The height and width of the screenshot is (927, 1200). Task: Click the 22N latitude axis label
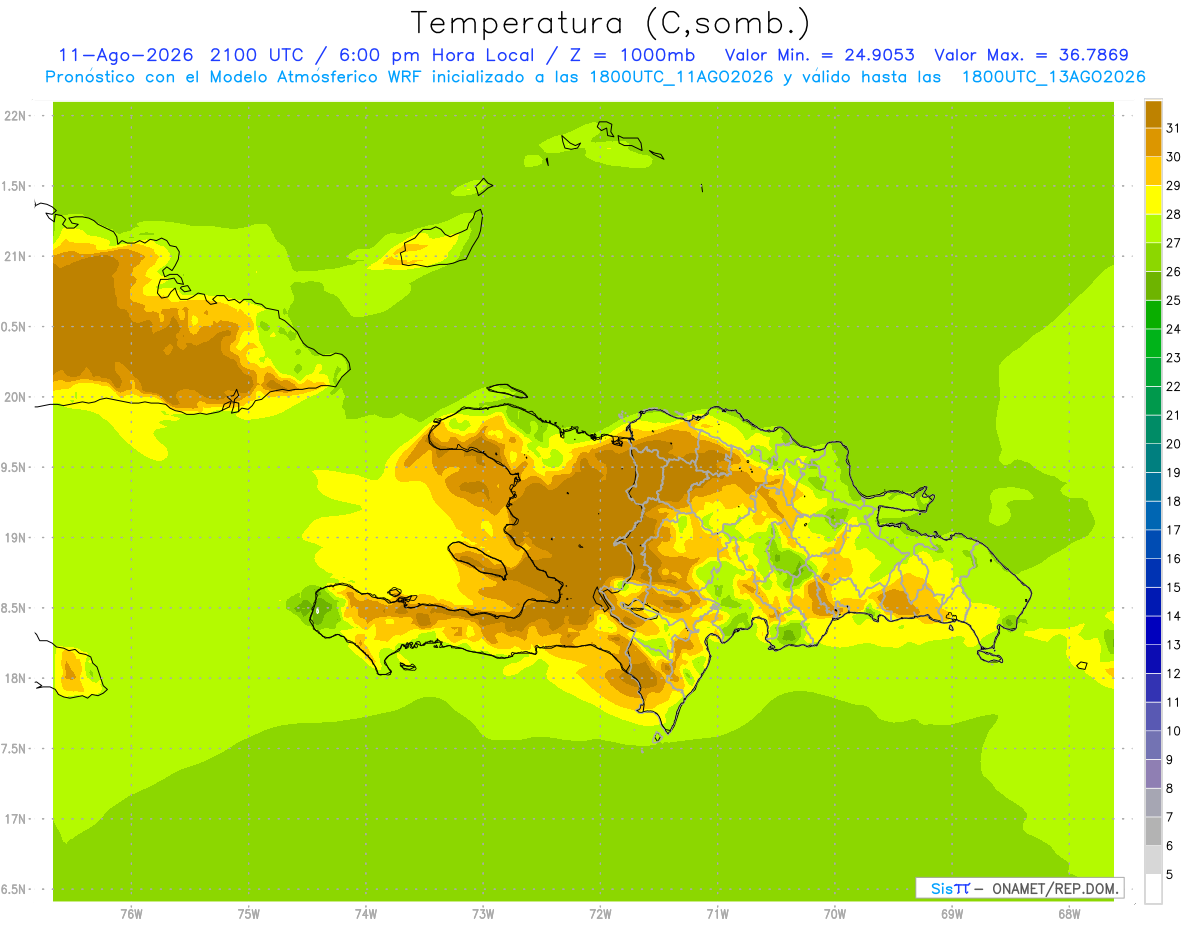[16, 116]
